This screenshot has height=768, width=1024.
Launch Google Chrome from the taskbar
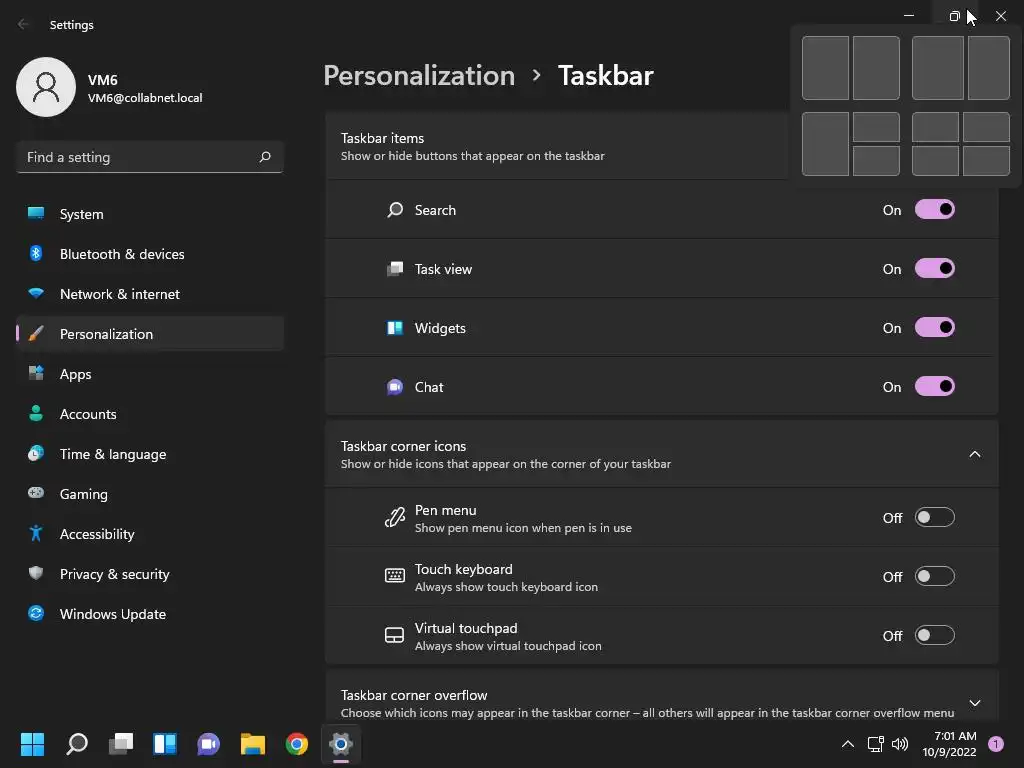[x=296, y=743]
